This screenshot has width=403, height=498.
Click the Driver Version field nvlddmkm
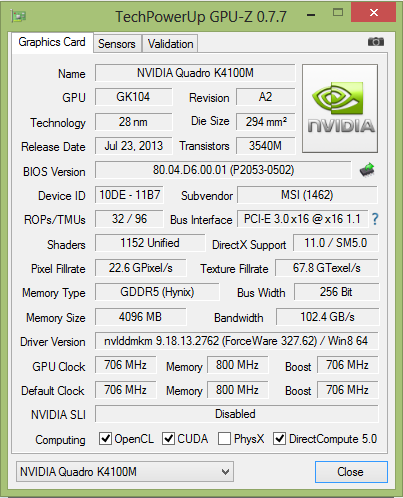tap(236, 341)
